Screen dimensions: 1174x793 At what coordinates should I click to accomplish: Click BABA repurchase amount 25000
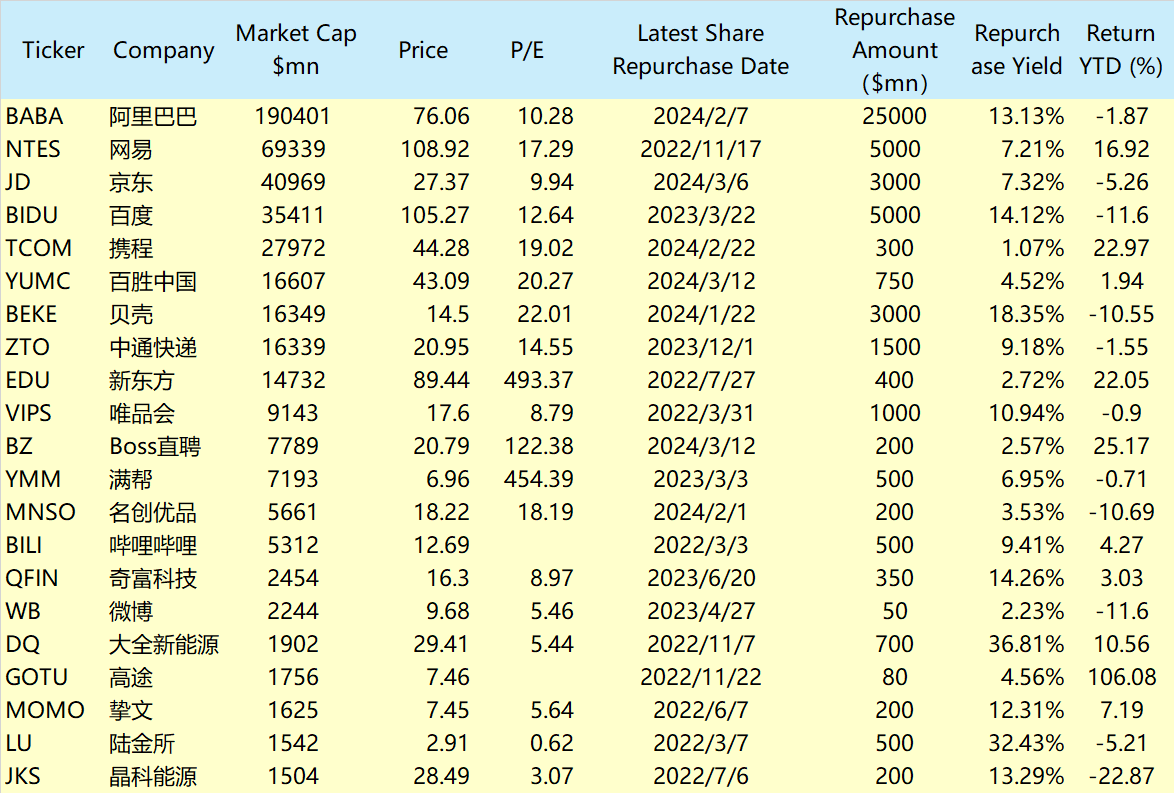coord(894,117)
